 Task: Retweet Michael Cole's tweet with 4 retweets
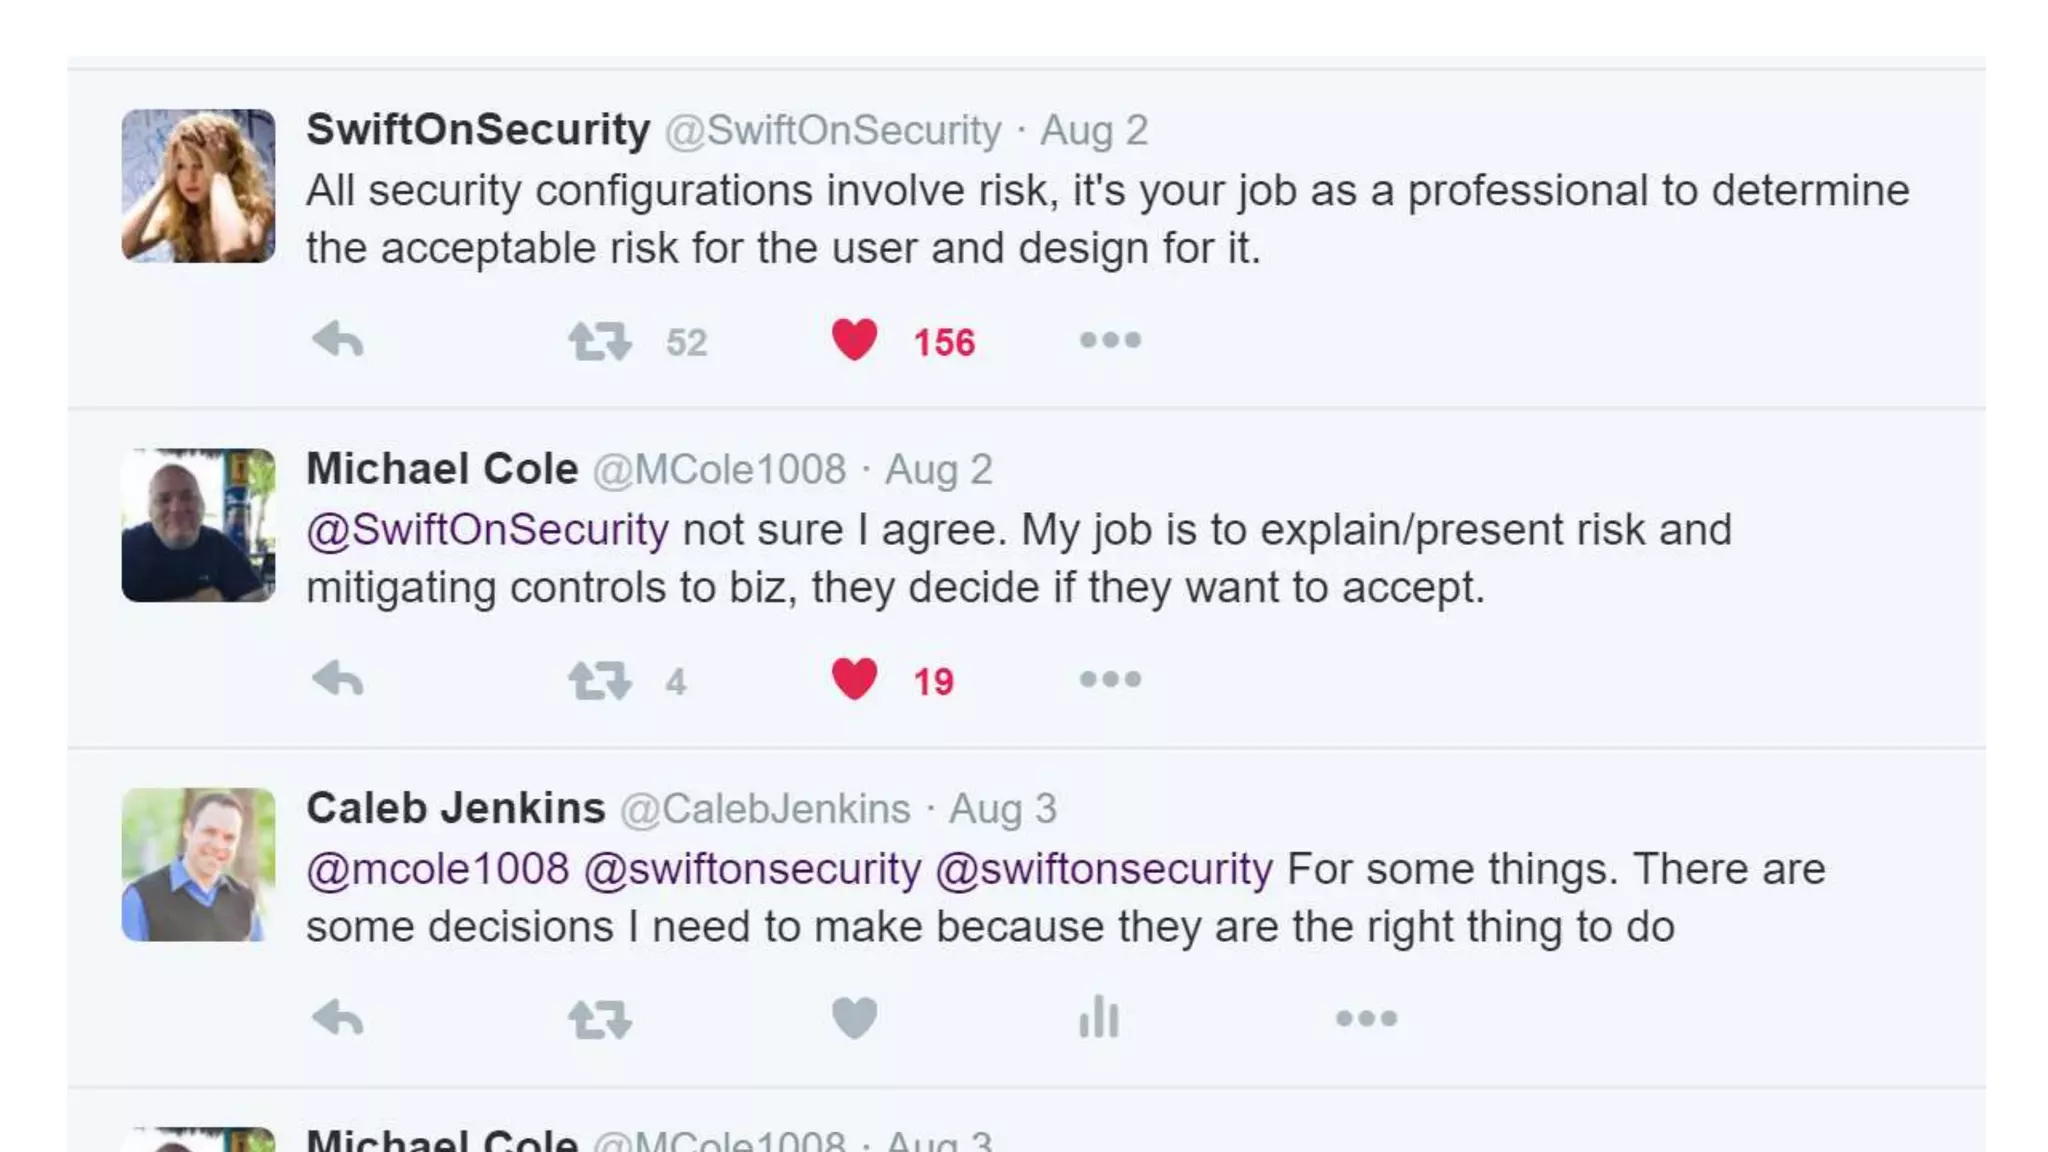(x=600, y=680)
